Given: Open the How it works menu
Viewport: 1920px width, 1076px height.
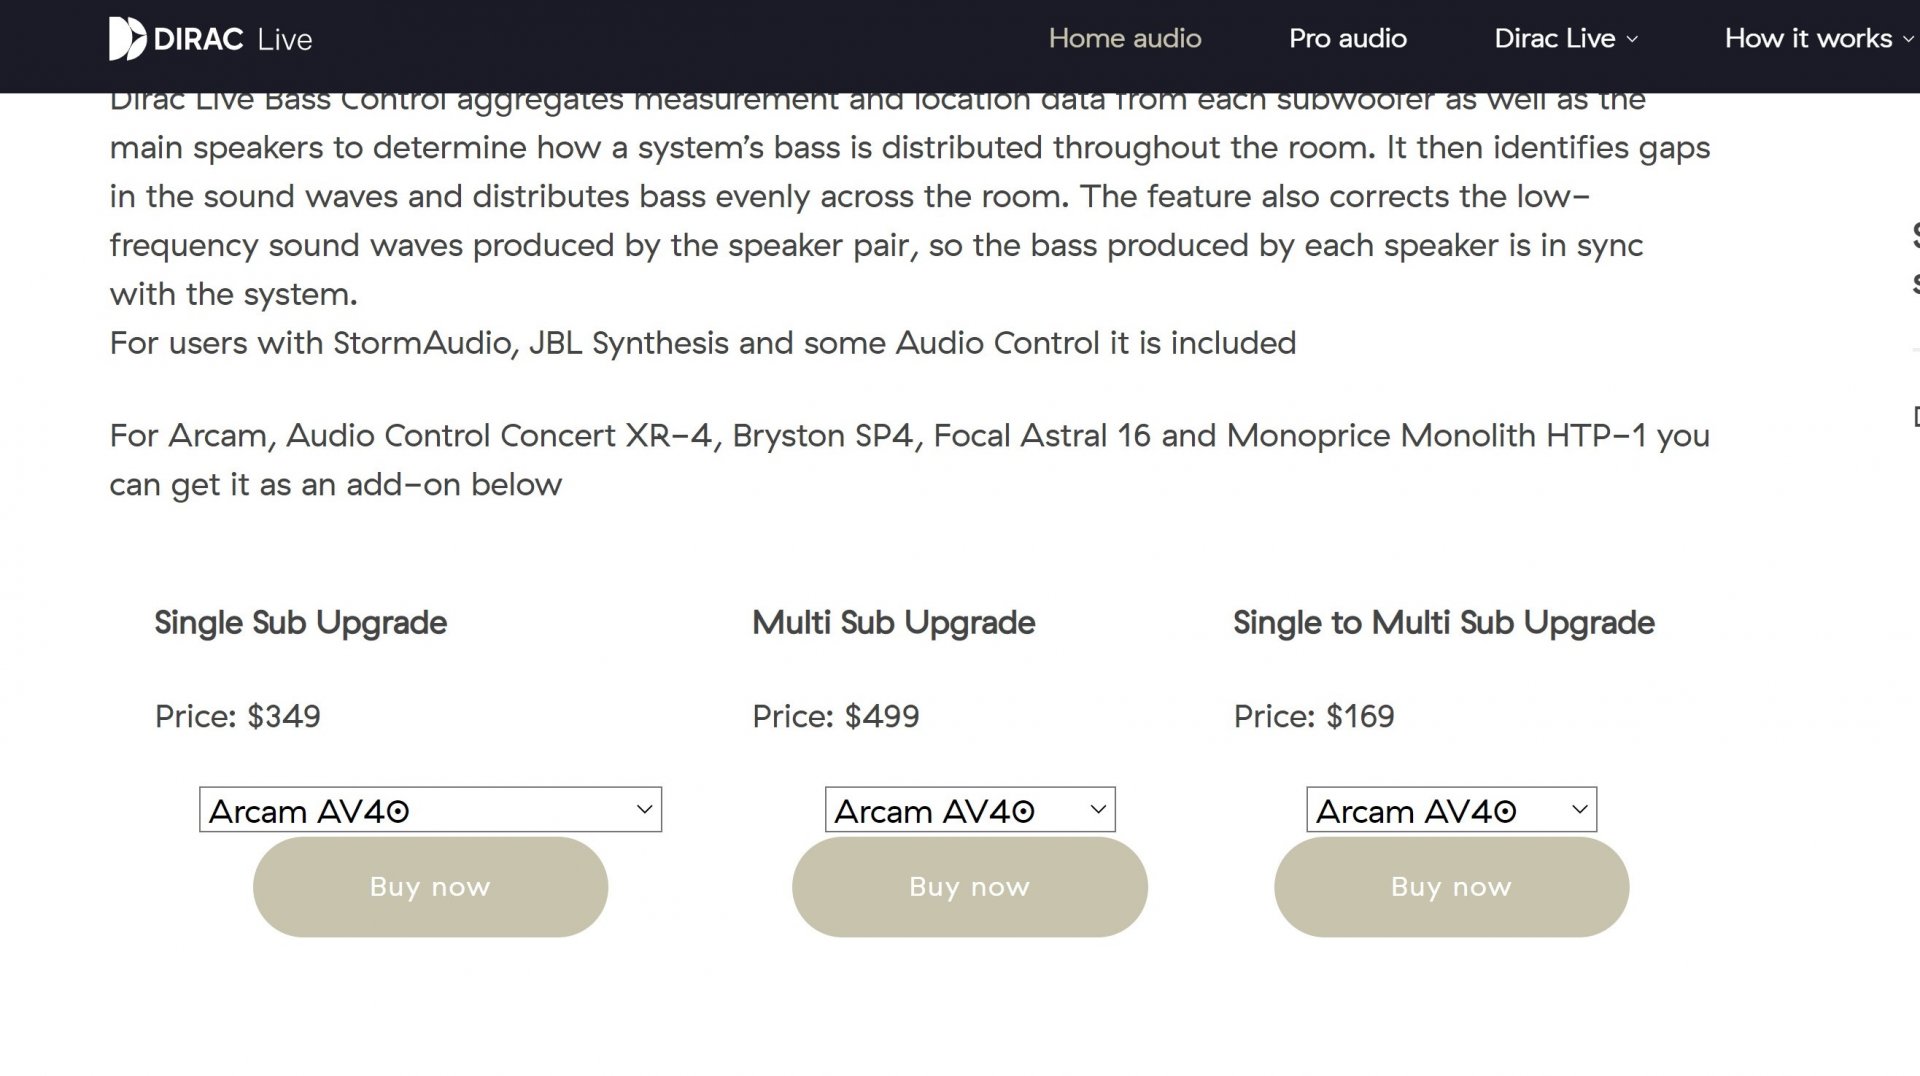Looking at the screenshot, I should [1808, 39].
